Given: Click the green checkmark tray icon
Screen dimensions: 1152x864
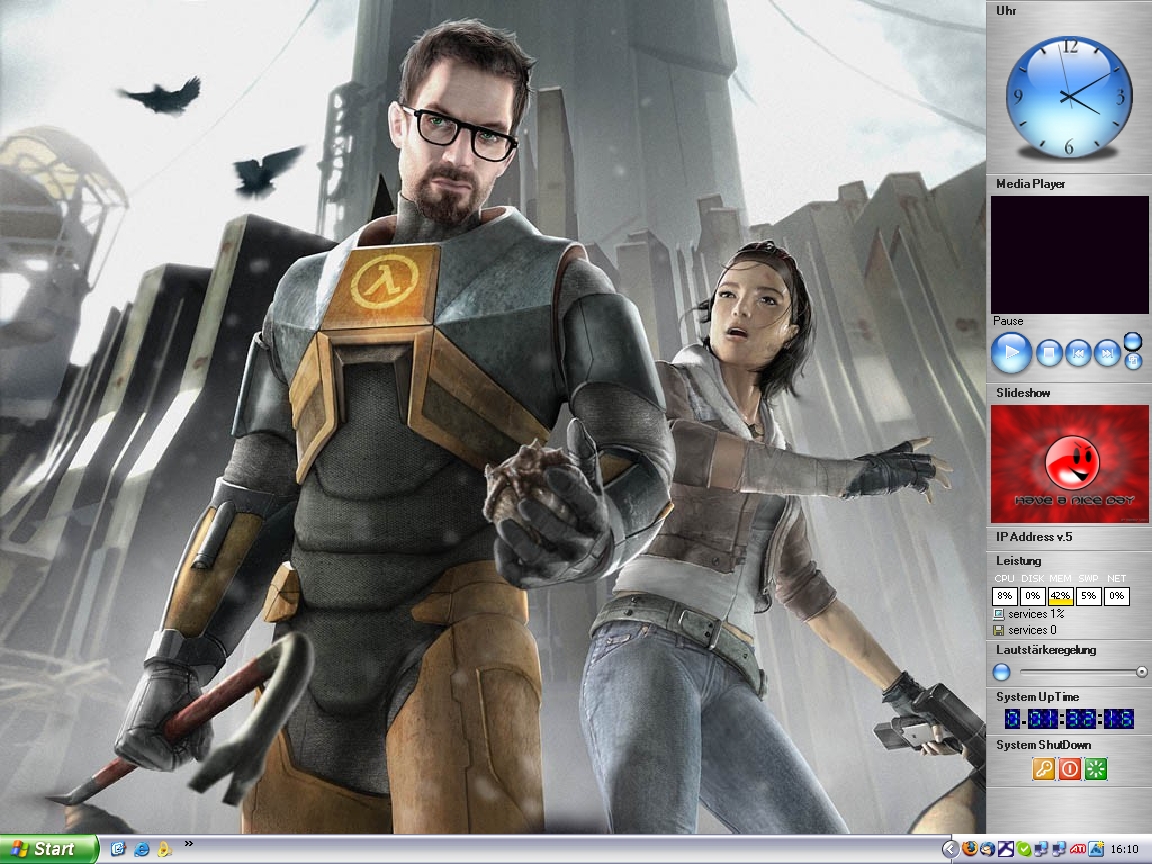Looking at the screenshot, I should (x=1023, y=850).
